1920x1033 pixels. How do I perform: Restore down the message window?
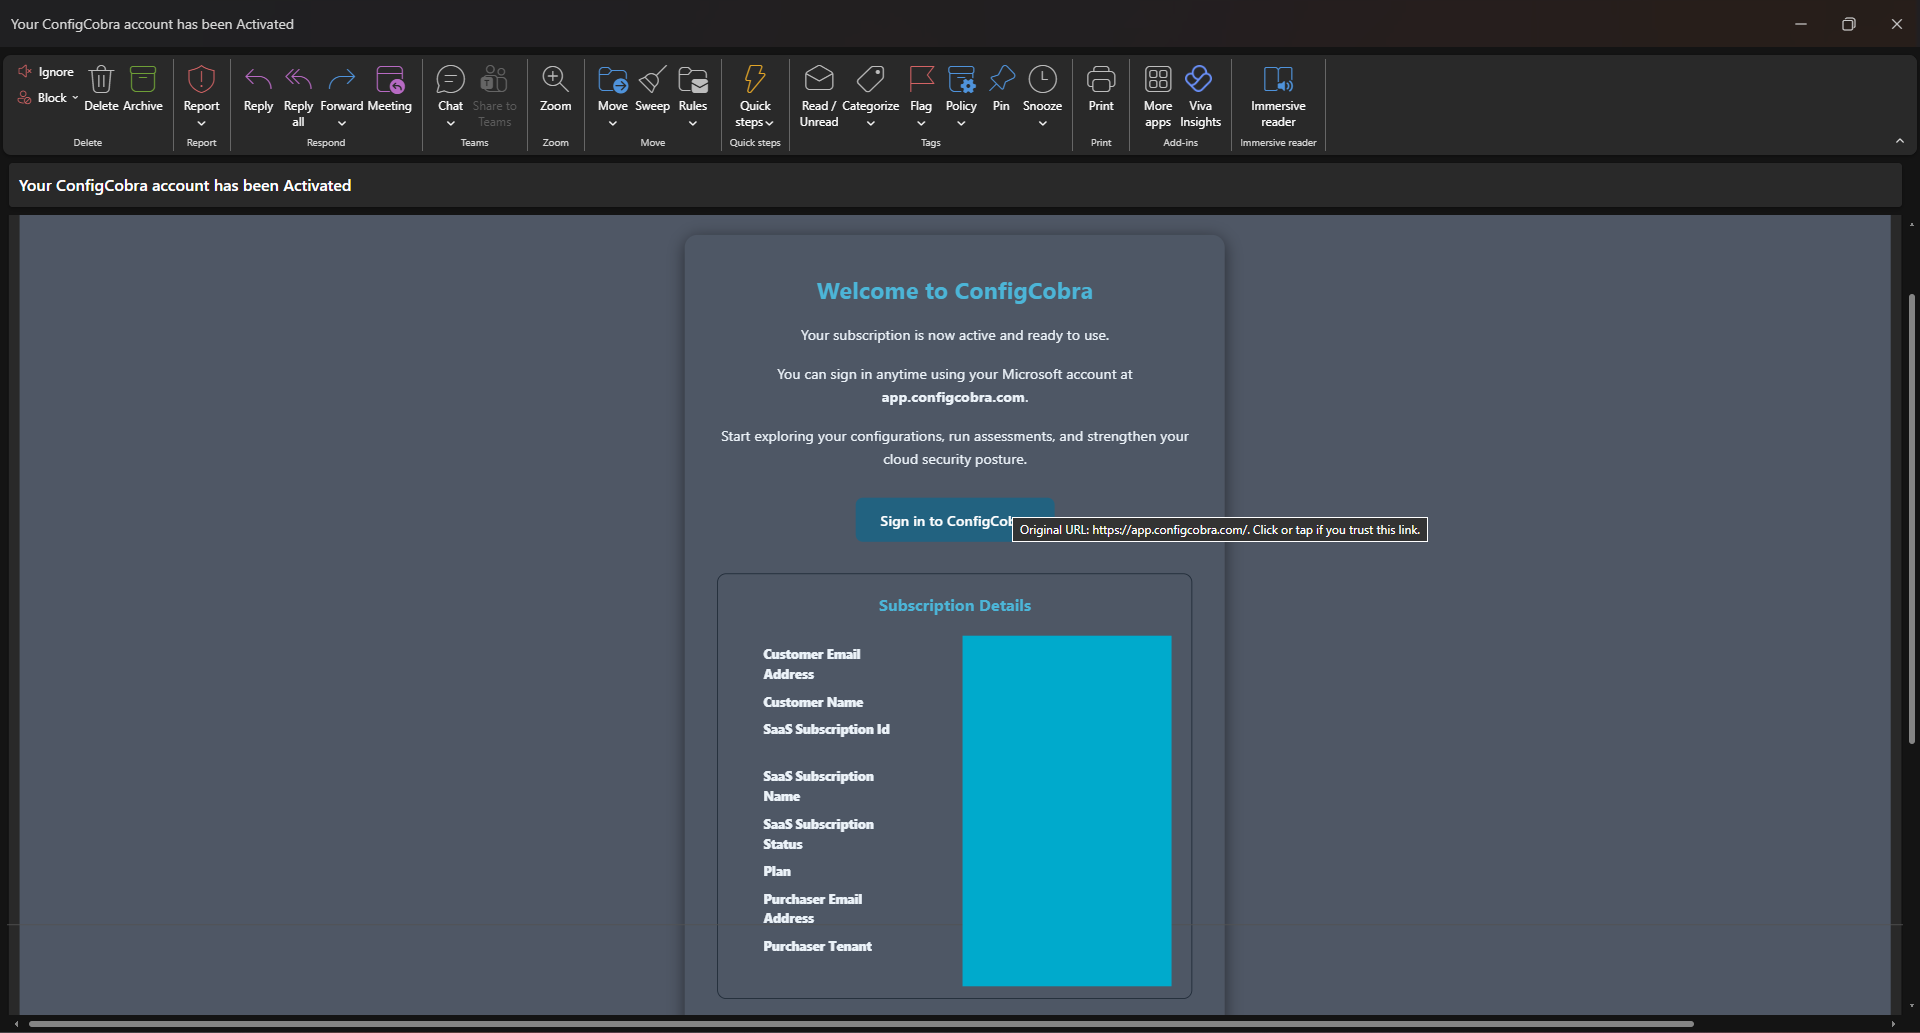tap(1848, 24)
